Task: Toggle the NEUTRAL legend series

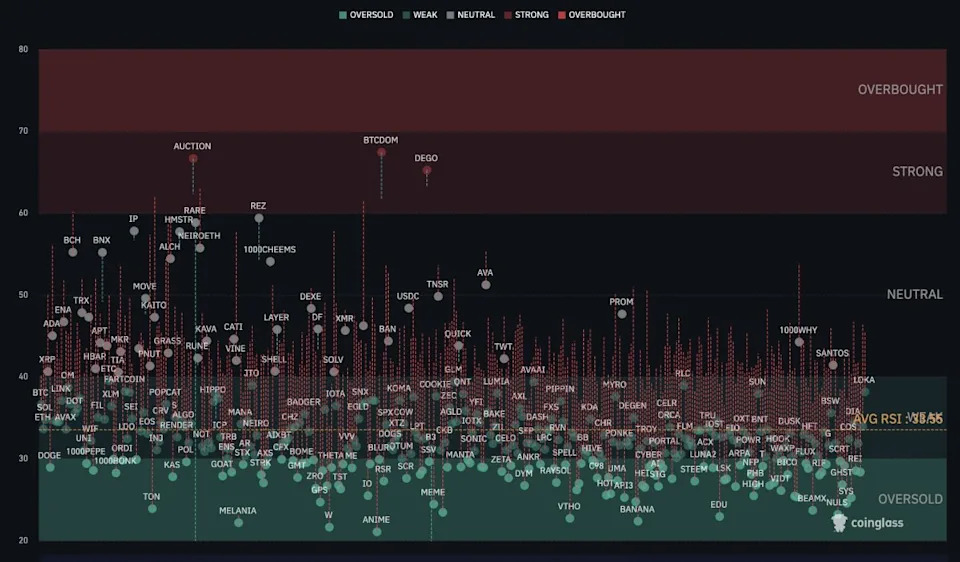Action: pos(471,15)
